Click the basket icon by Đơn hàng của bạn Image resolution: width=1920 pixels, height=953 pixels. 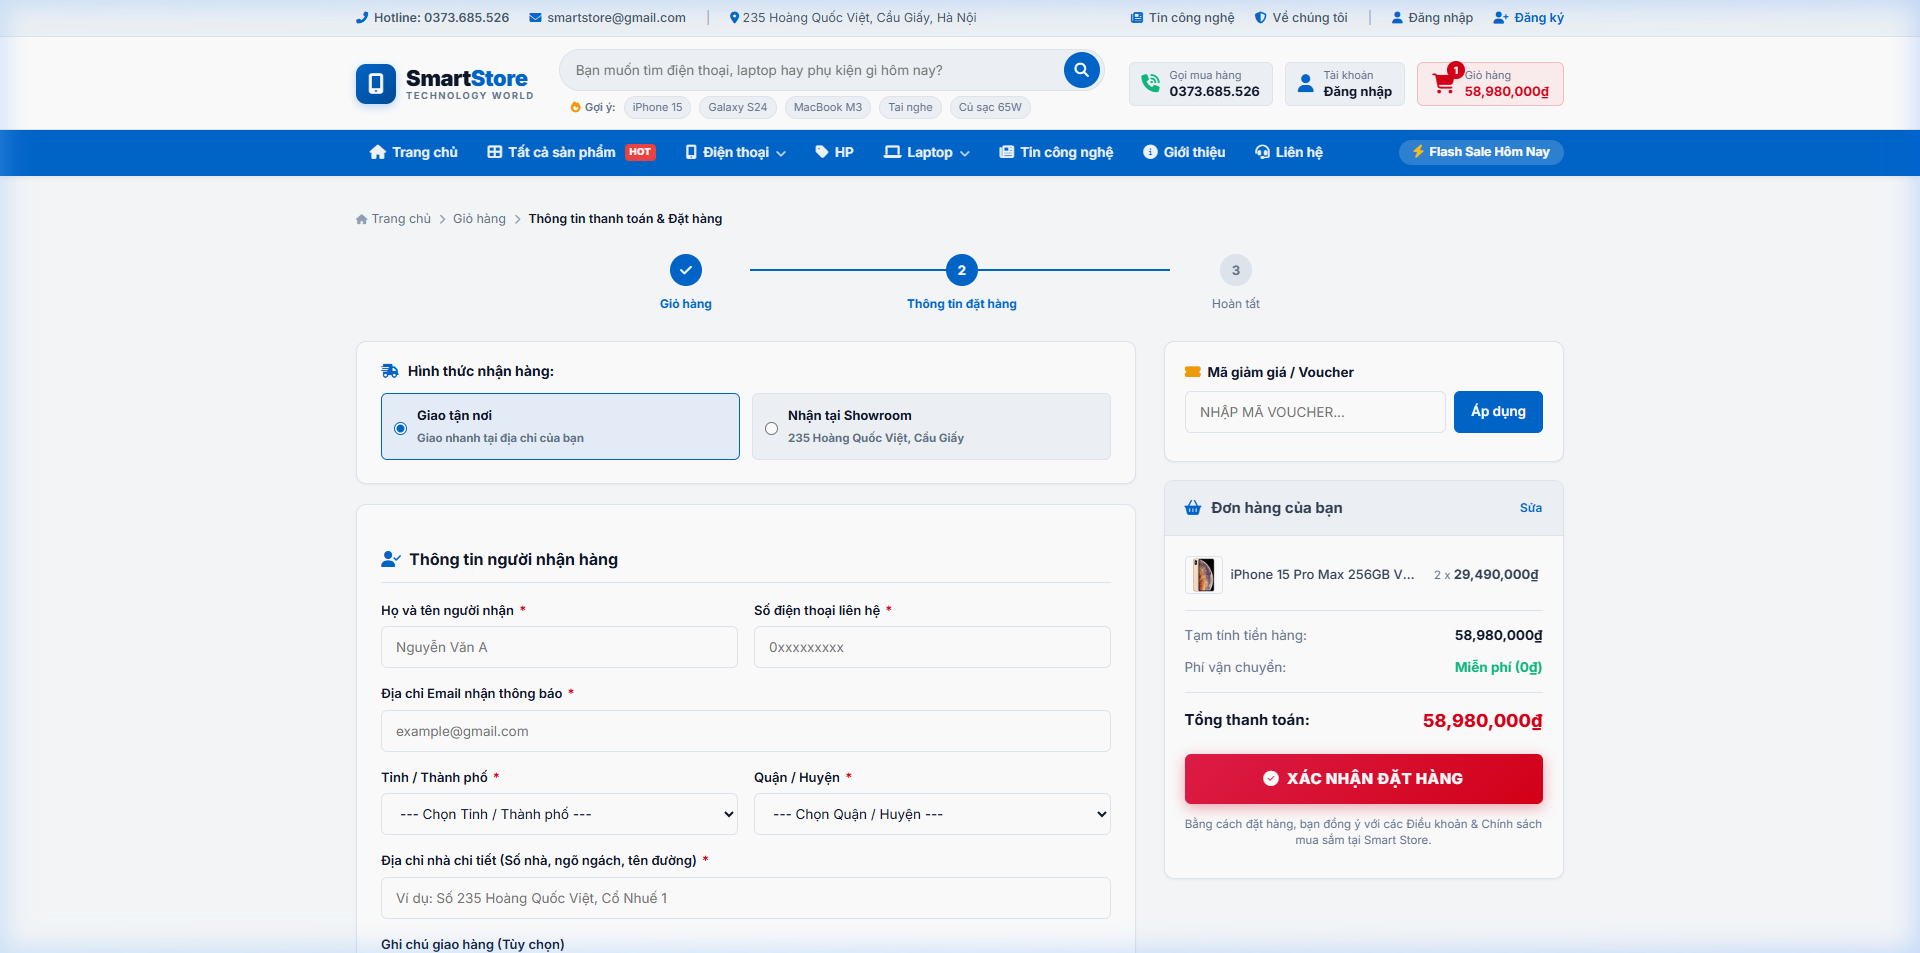click(x=1193, y=508)
